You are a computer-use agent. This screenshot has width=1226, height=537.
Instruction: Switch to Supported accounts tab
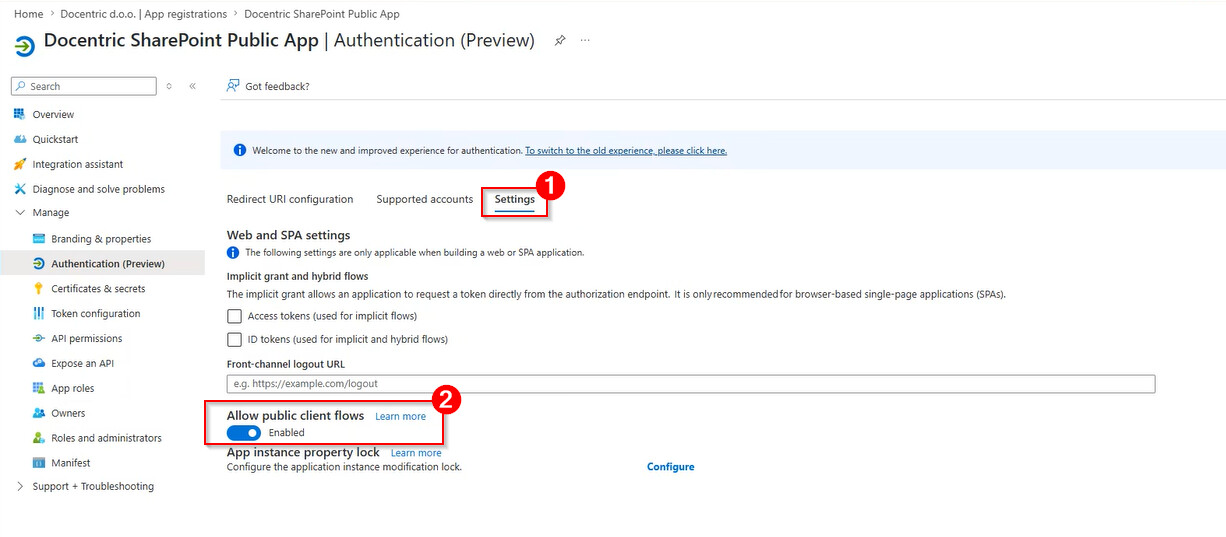click(x=425, y=199)
